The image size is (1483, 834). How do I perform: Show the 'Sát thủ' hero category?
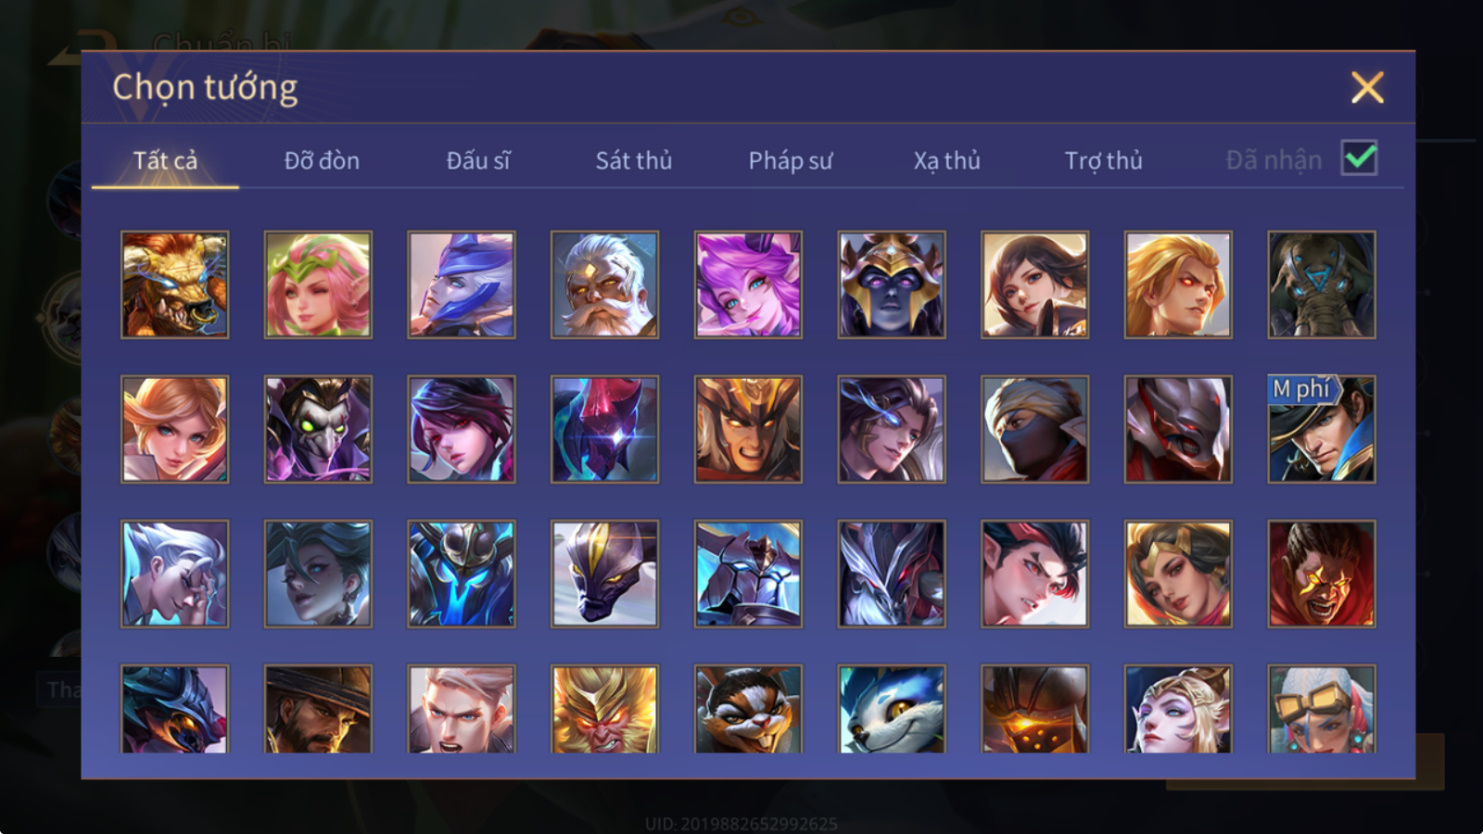pyautogui.click(x=634, y=160)
